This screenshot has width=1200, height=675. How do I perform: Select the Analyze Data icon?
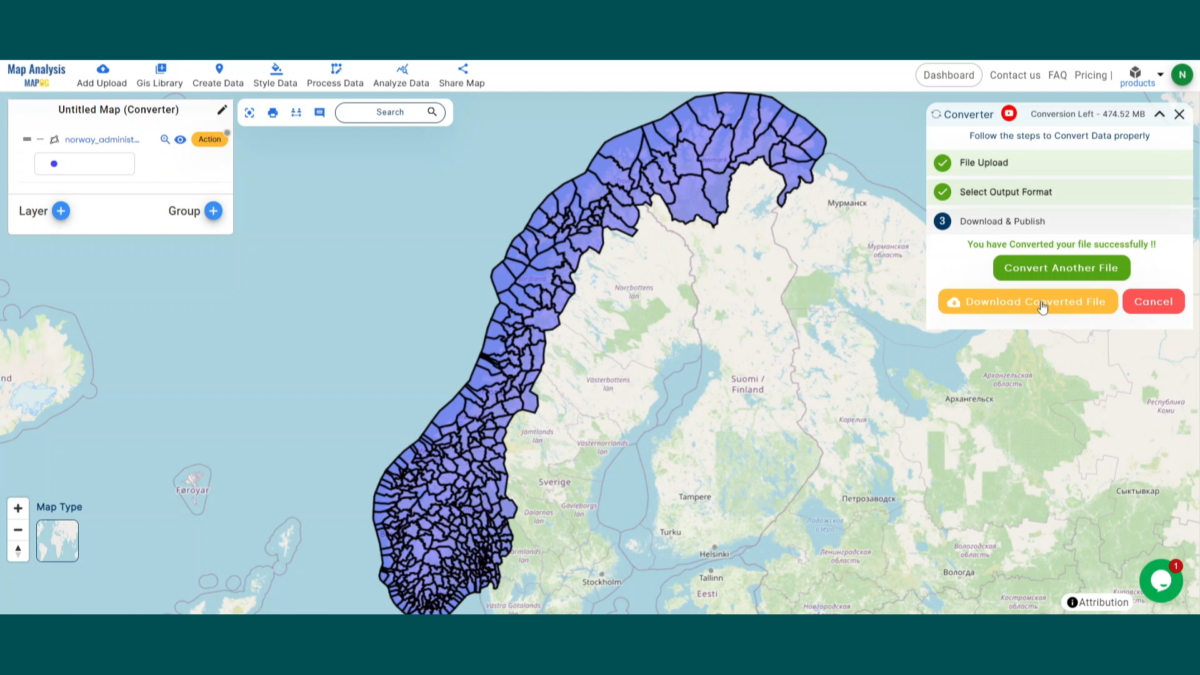(401, 68)
